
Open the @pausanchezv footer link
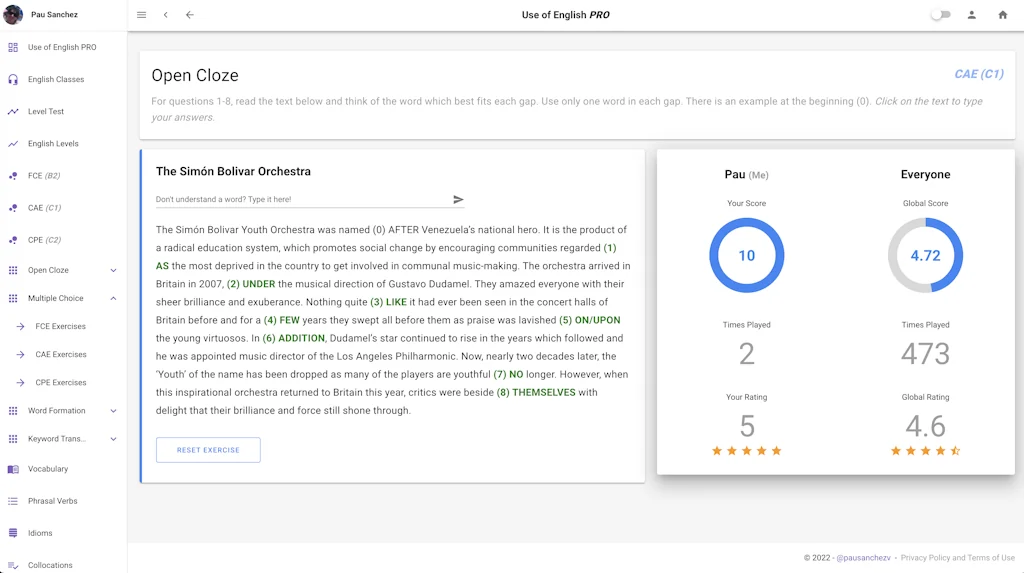click(x=863, y=557)
